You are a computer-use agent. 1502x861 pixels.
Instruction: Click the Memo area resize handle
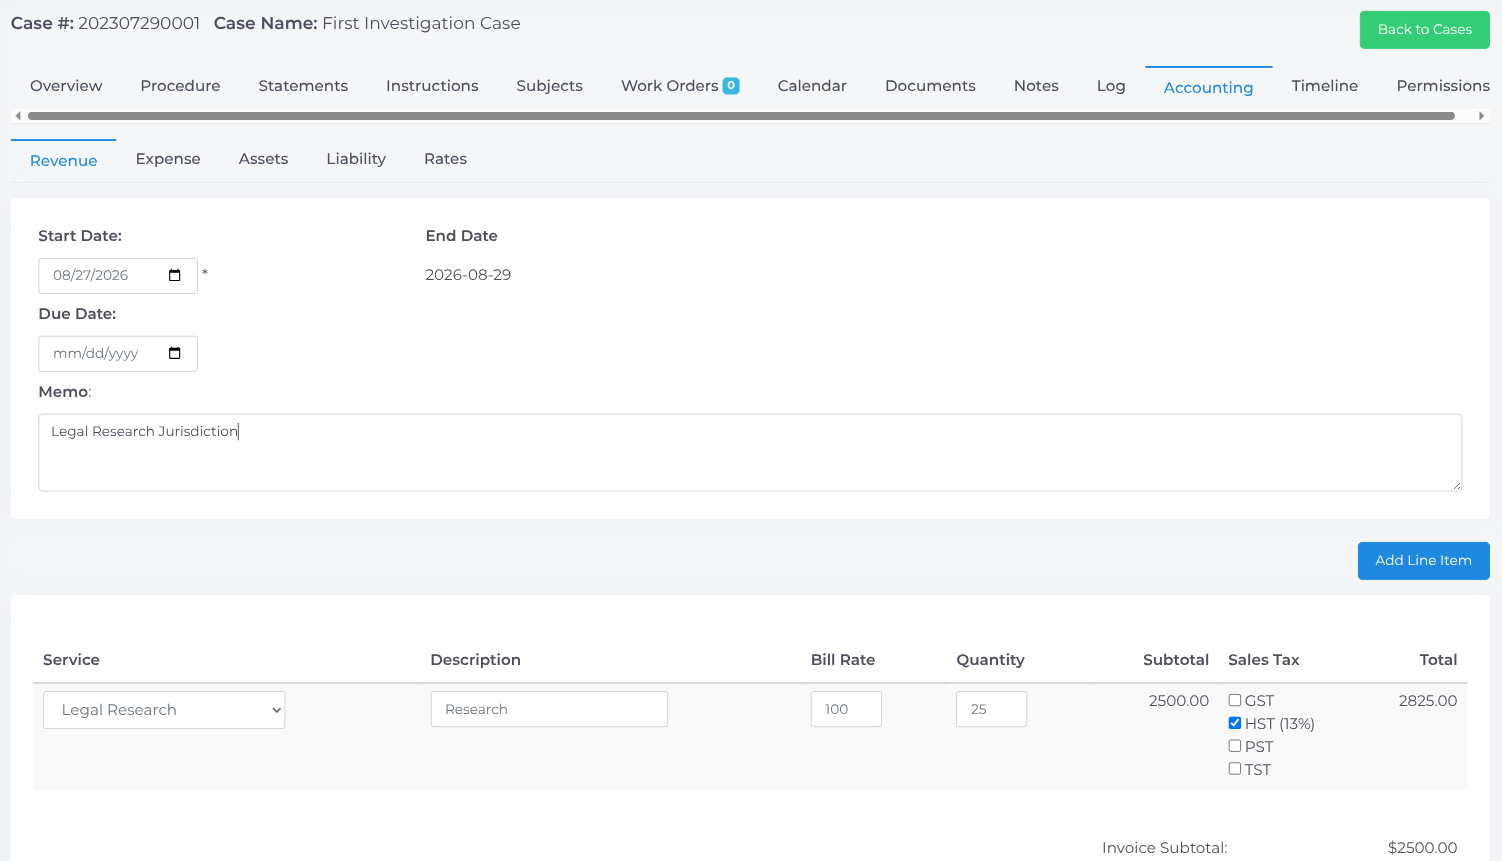click(x=1456, y=485)
